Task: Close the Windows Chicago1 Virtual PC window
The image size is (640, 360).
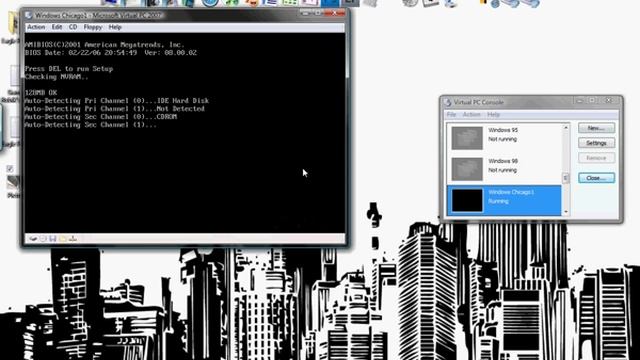Action: 334,13
